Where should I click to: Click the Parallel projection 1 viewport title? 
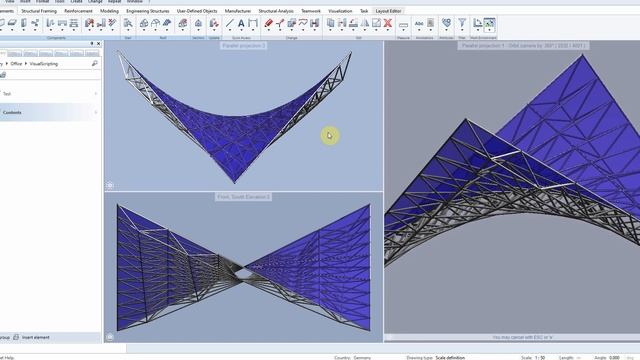coord(523,45)
